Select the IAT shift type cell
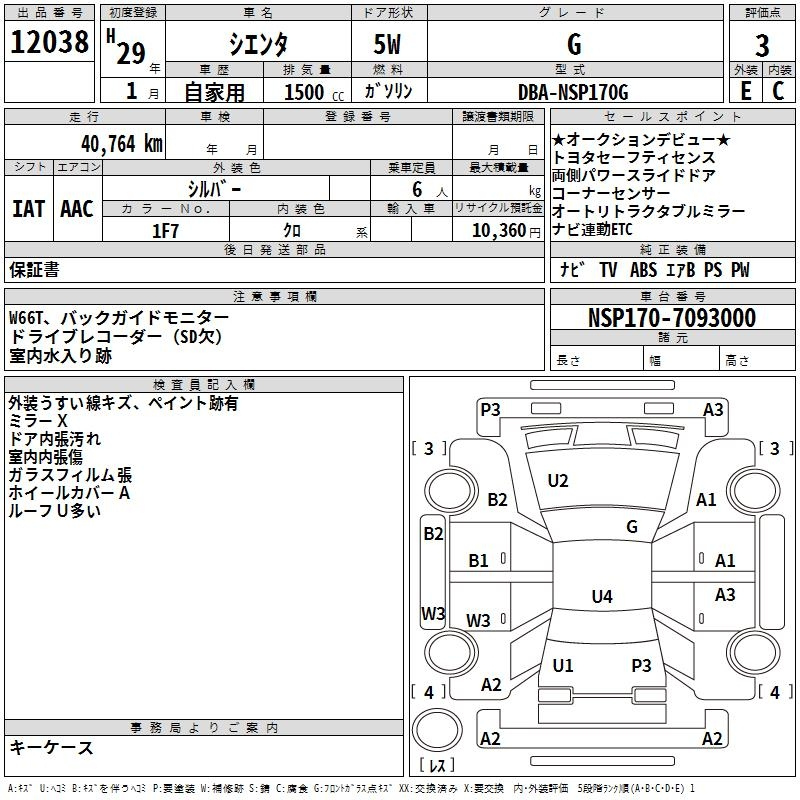 pos(28,209)
